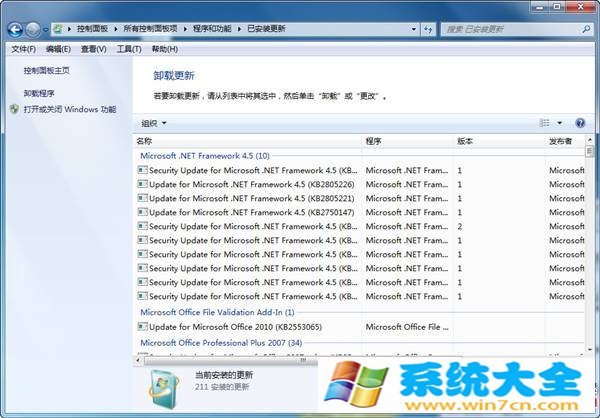The height and width of the screenshot is (418, 600).
Task: Open recent pages dropdown beside navigation arrows
Action: tap(46, 29)
